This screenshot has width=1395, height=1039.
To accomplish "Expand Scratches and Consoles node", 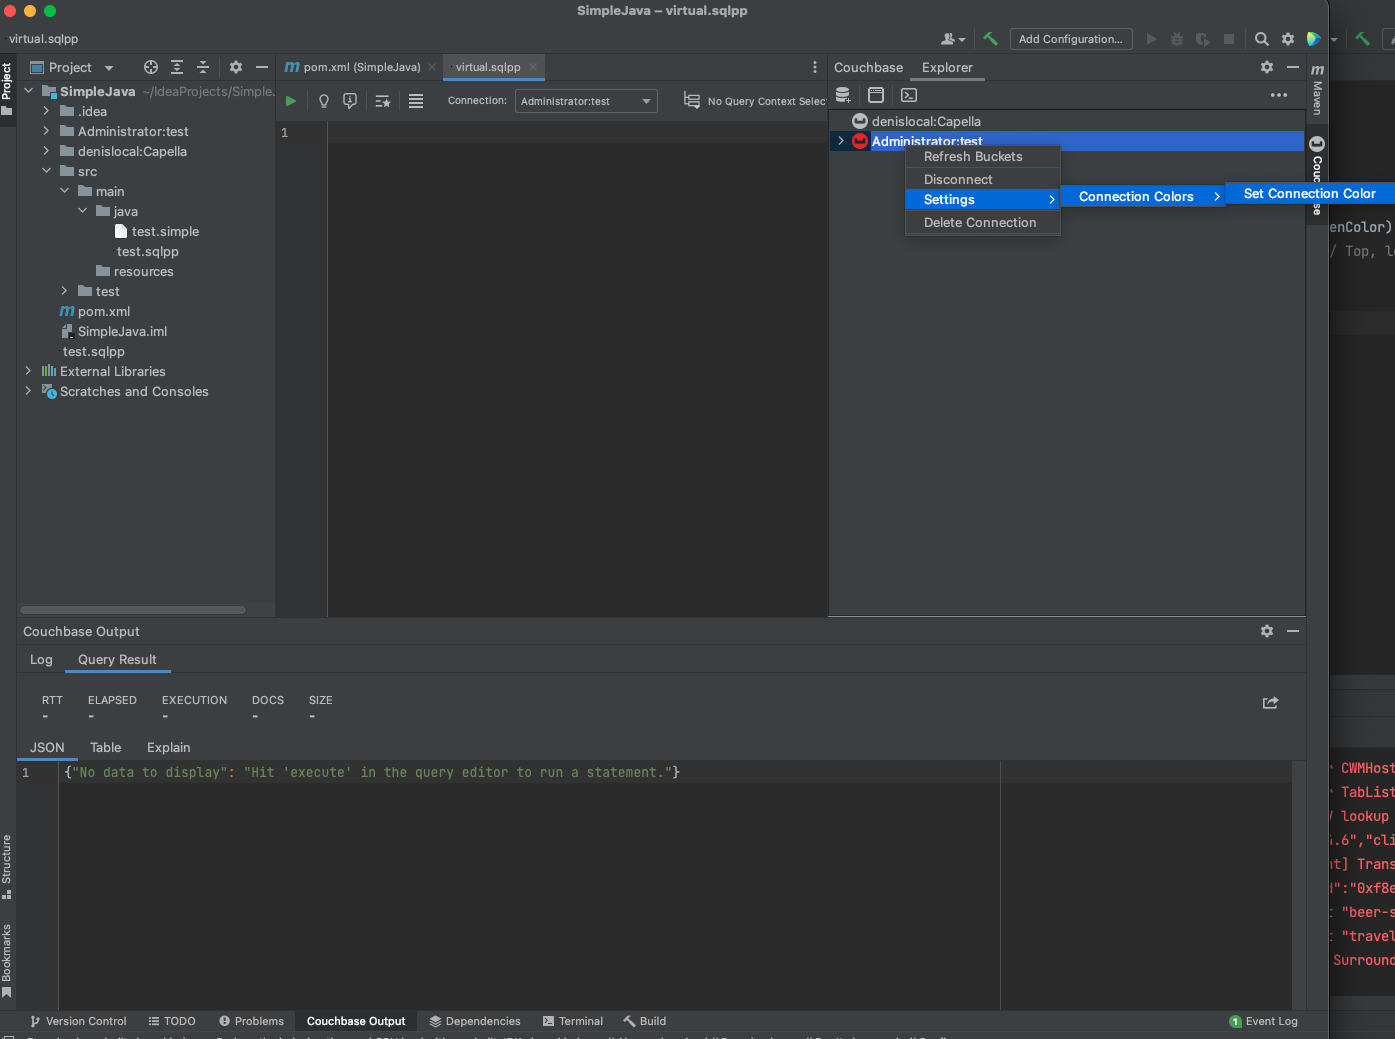I will [x=29, y=391].
